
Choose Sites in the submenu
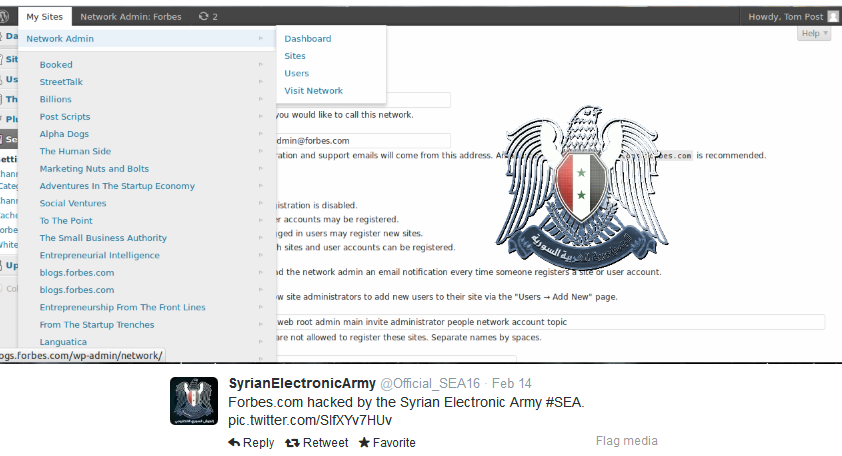click(x=295, y=56)
